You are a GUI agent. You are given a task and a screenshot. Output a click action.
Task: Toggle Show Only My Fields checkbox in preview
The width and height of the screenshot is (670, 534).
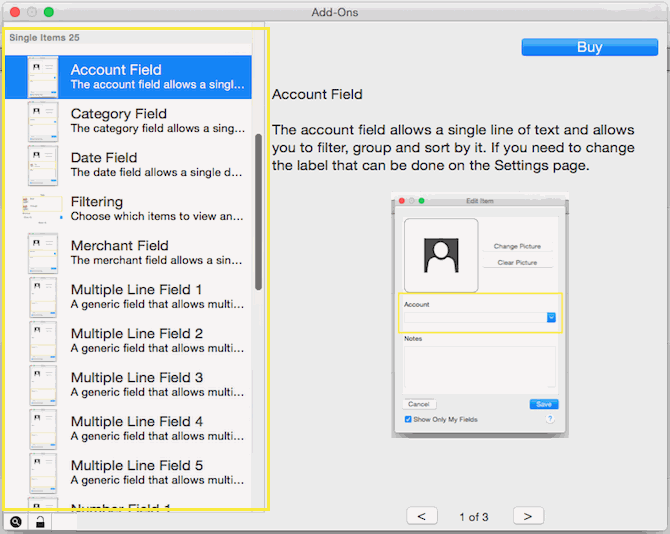click(408, 419)
